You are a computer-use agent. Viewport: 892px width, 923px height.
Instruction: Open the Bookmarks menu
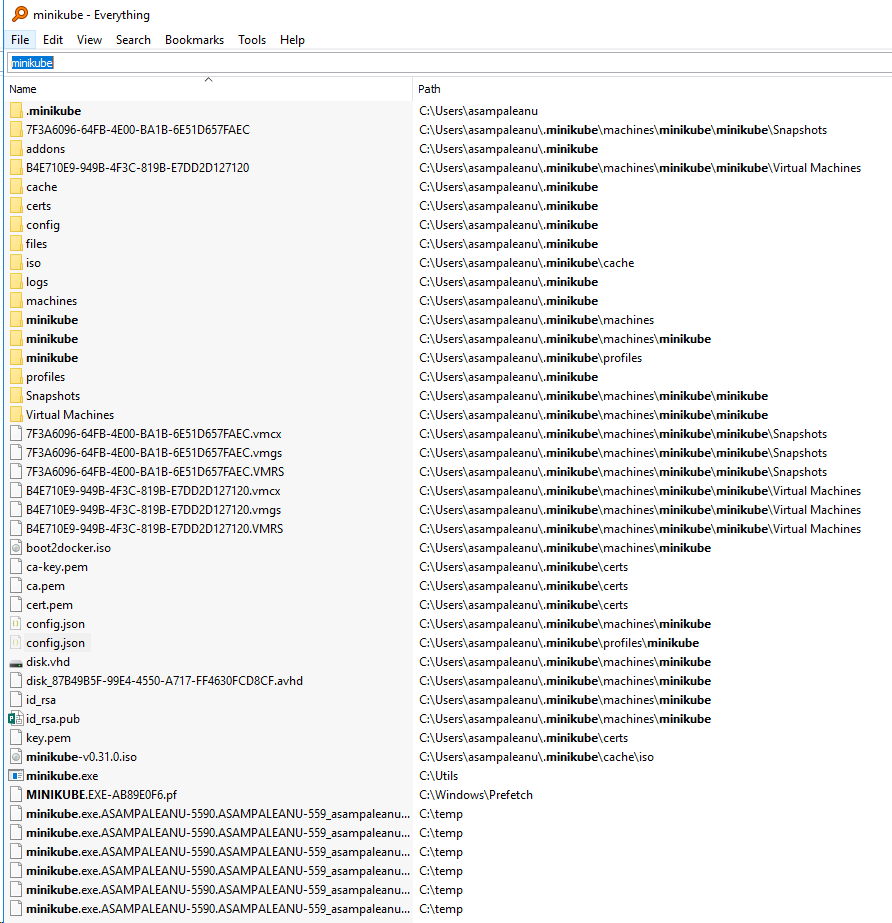tap(194, 39)
